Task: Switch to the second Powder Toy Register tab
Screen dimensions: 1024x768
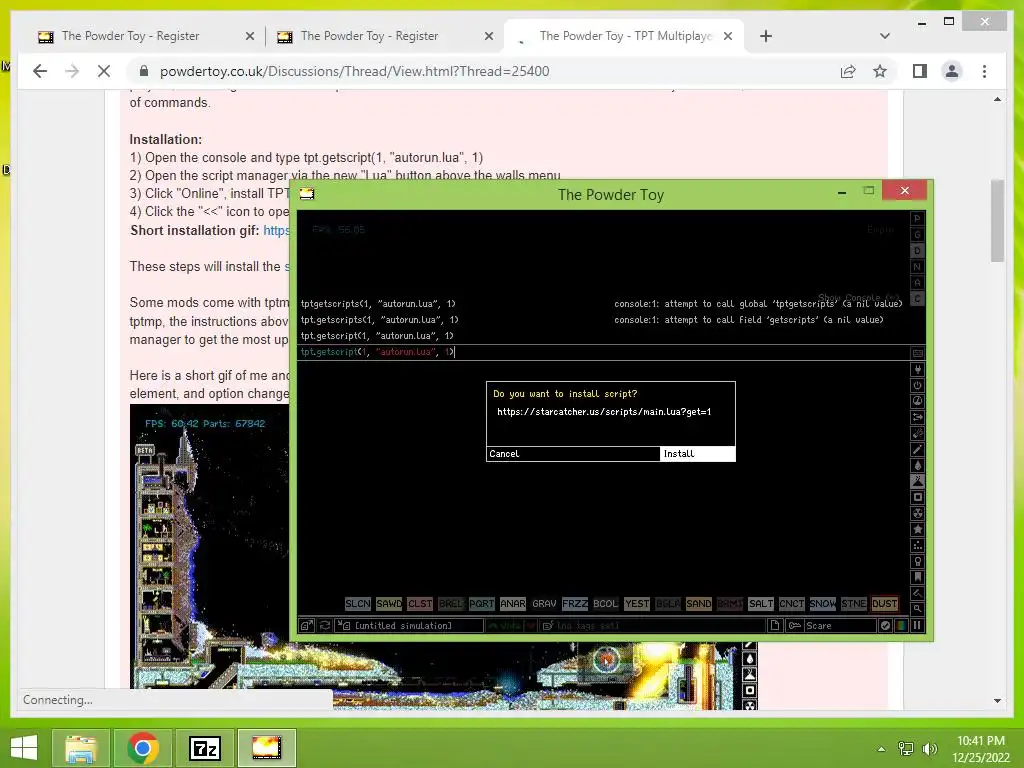Action: 385,36
